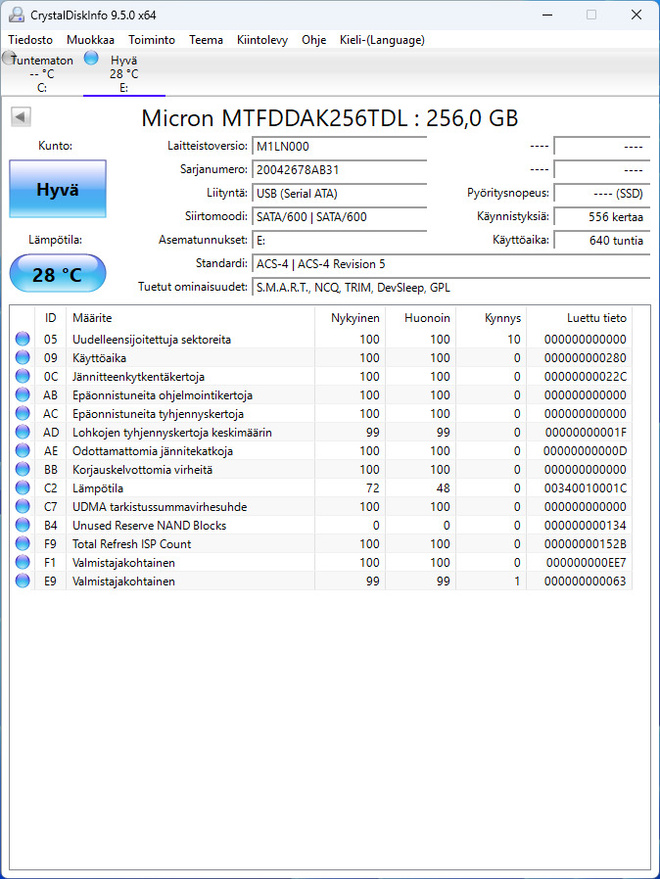Click status icon for attribute E9
660x879 pixels.
(x=22, y=581)
